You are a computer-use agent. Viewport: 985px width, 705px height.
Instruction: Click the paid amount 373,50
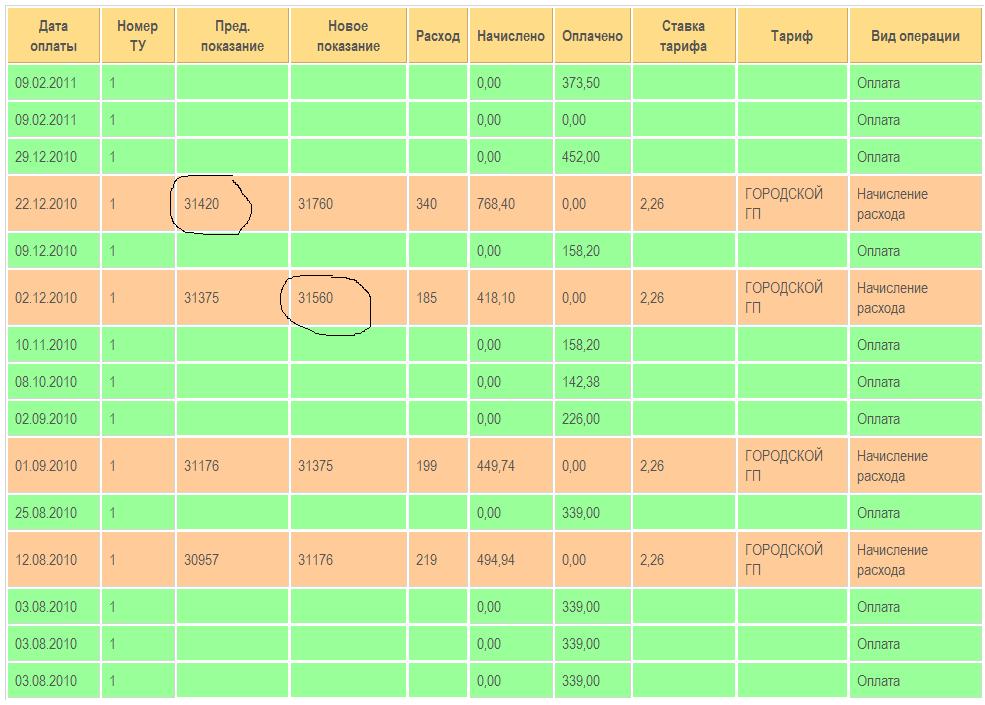581,83
